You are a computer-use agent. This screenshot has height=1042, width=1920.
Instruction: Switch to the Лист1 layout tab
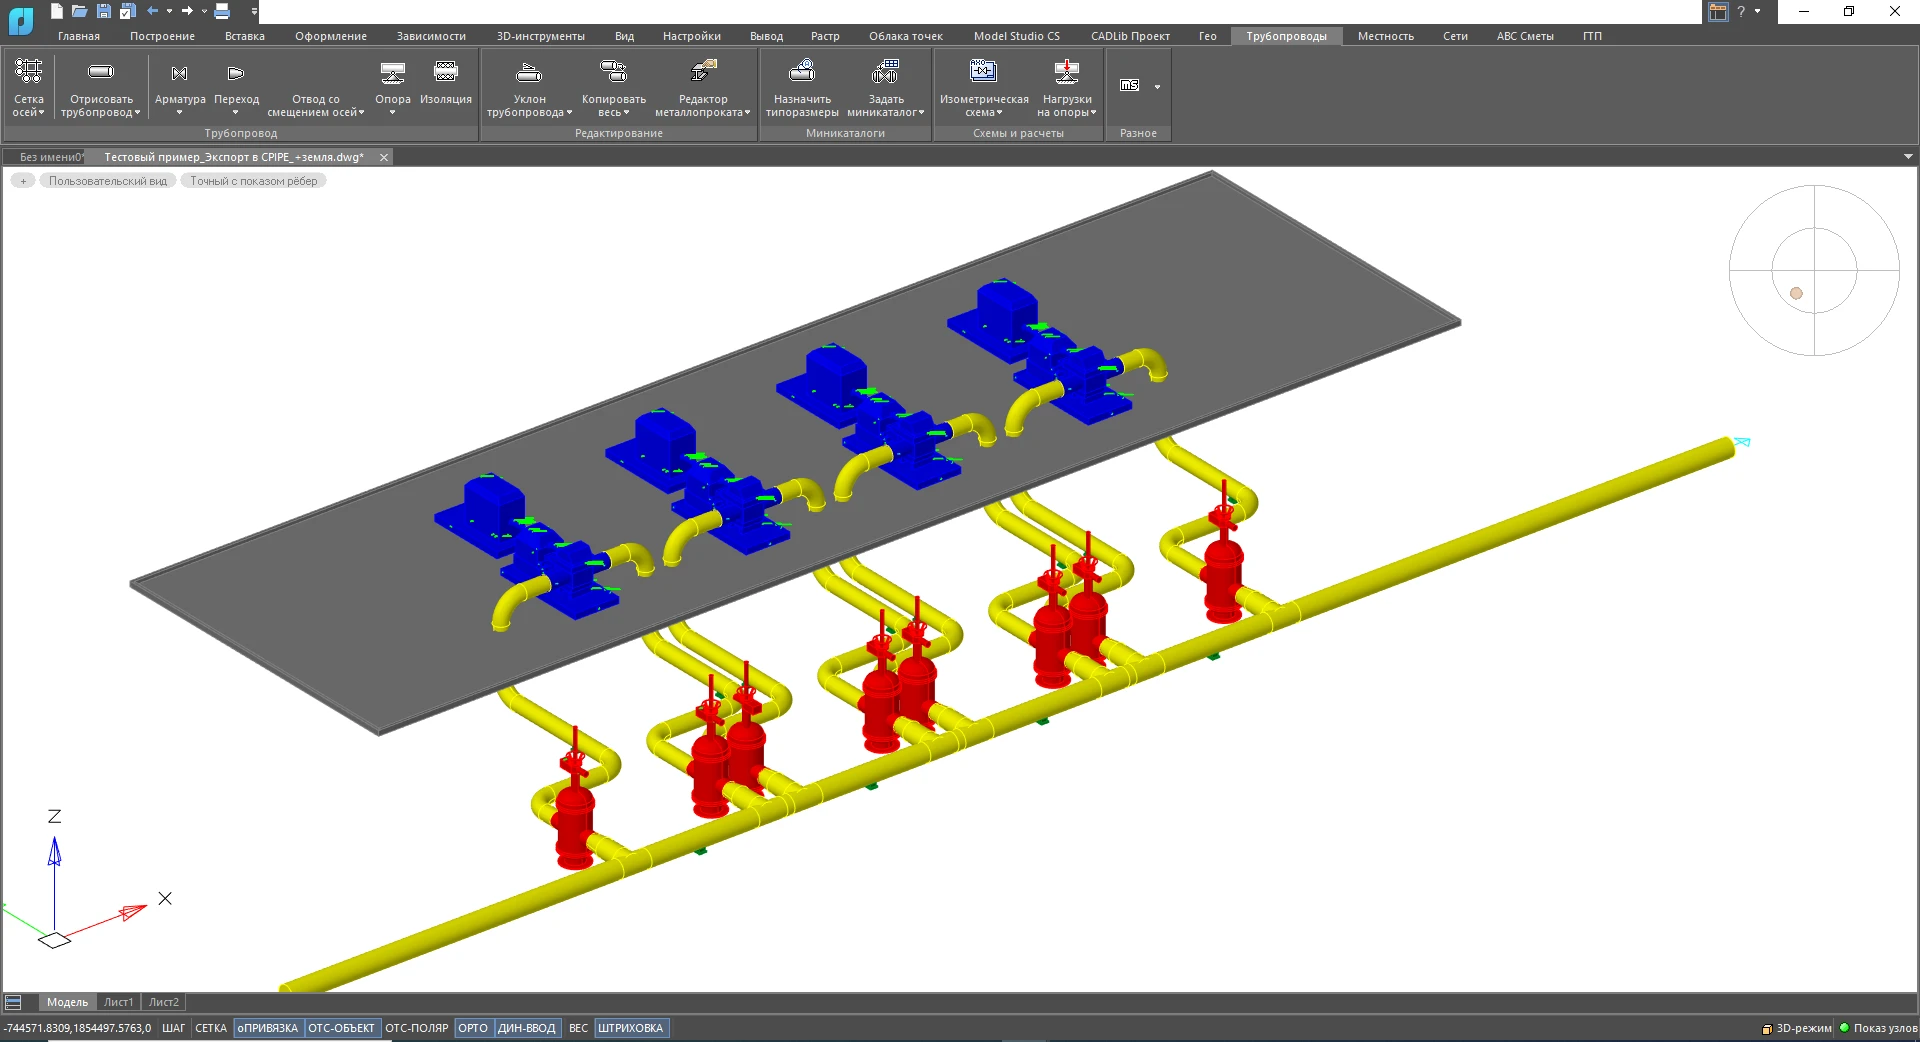[x=118, y=1002]
